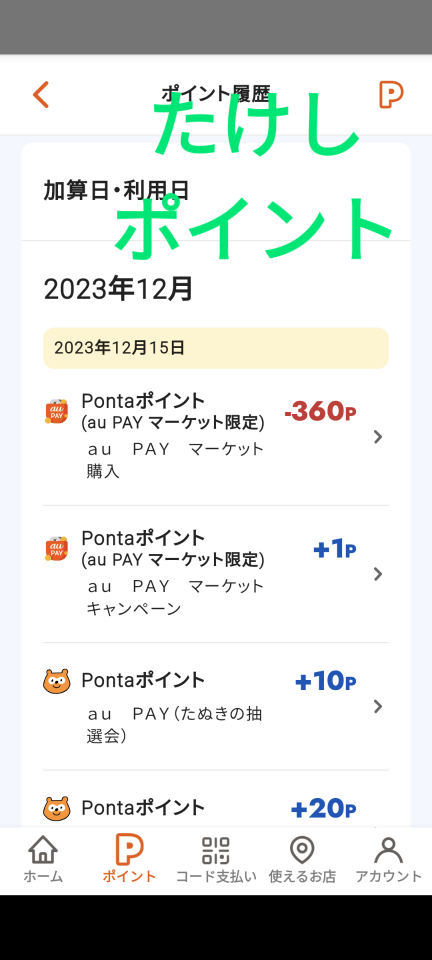Screen dimensions: 432x960
Task: Tap the 加算日・利用日 header
Action: pos(116,190)
